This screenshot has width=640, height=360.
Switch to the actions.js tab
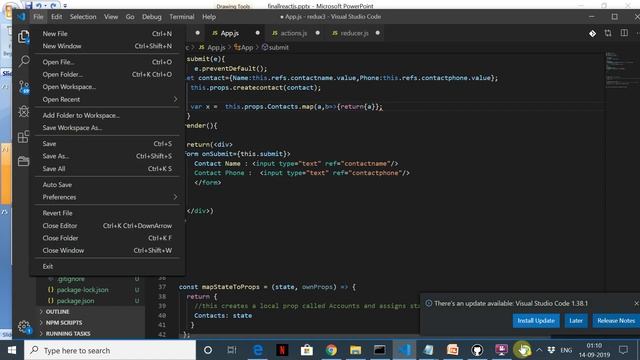point(294,33)
